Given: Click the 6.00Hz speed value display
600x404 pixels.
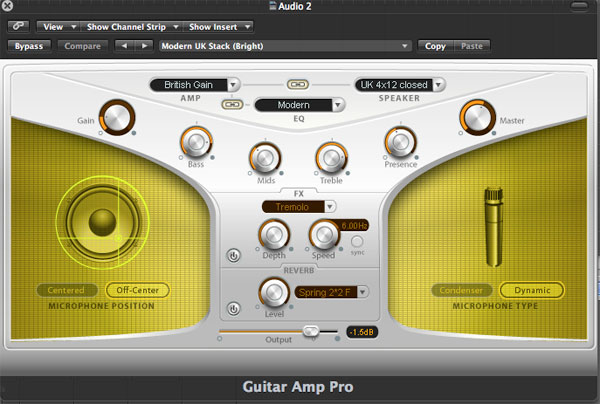Looking at the screenshot, I should click(x=354, y=226).
